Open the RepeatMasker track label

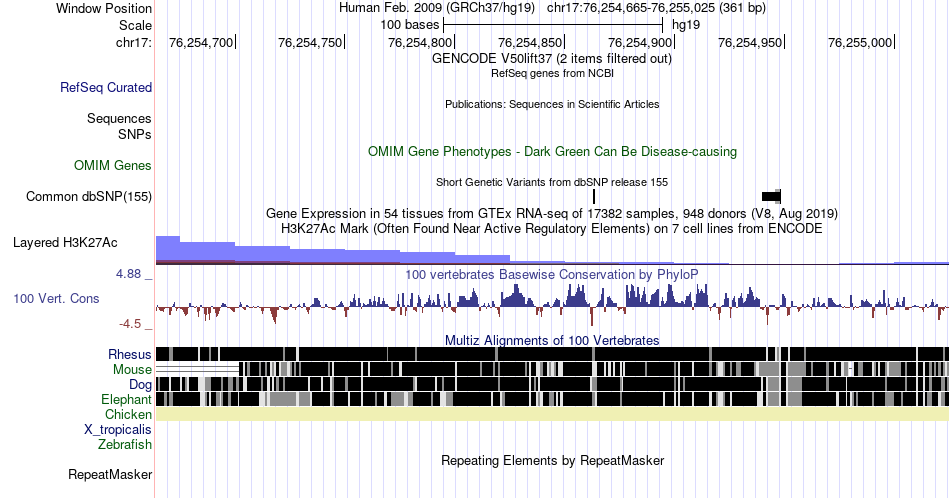point(110,474)
